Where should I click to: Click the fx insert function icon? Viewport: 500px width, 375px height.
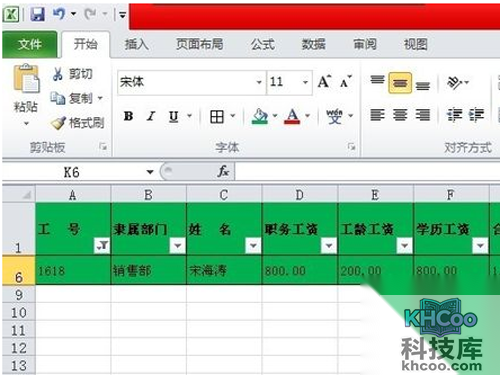(223, 171)
